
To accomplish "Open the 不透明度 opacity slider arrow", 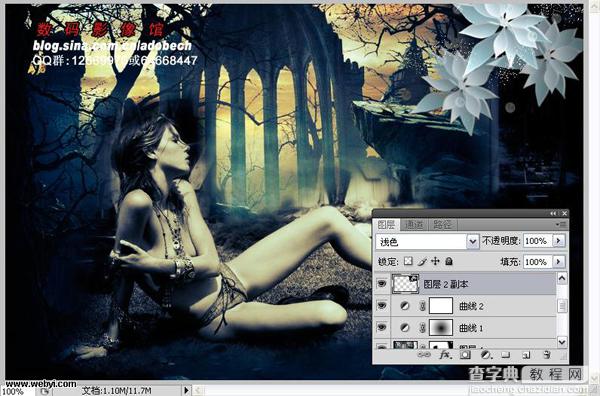I will point(559,241).
